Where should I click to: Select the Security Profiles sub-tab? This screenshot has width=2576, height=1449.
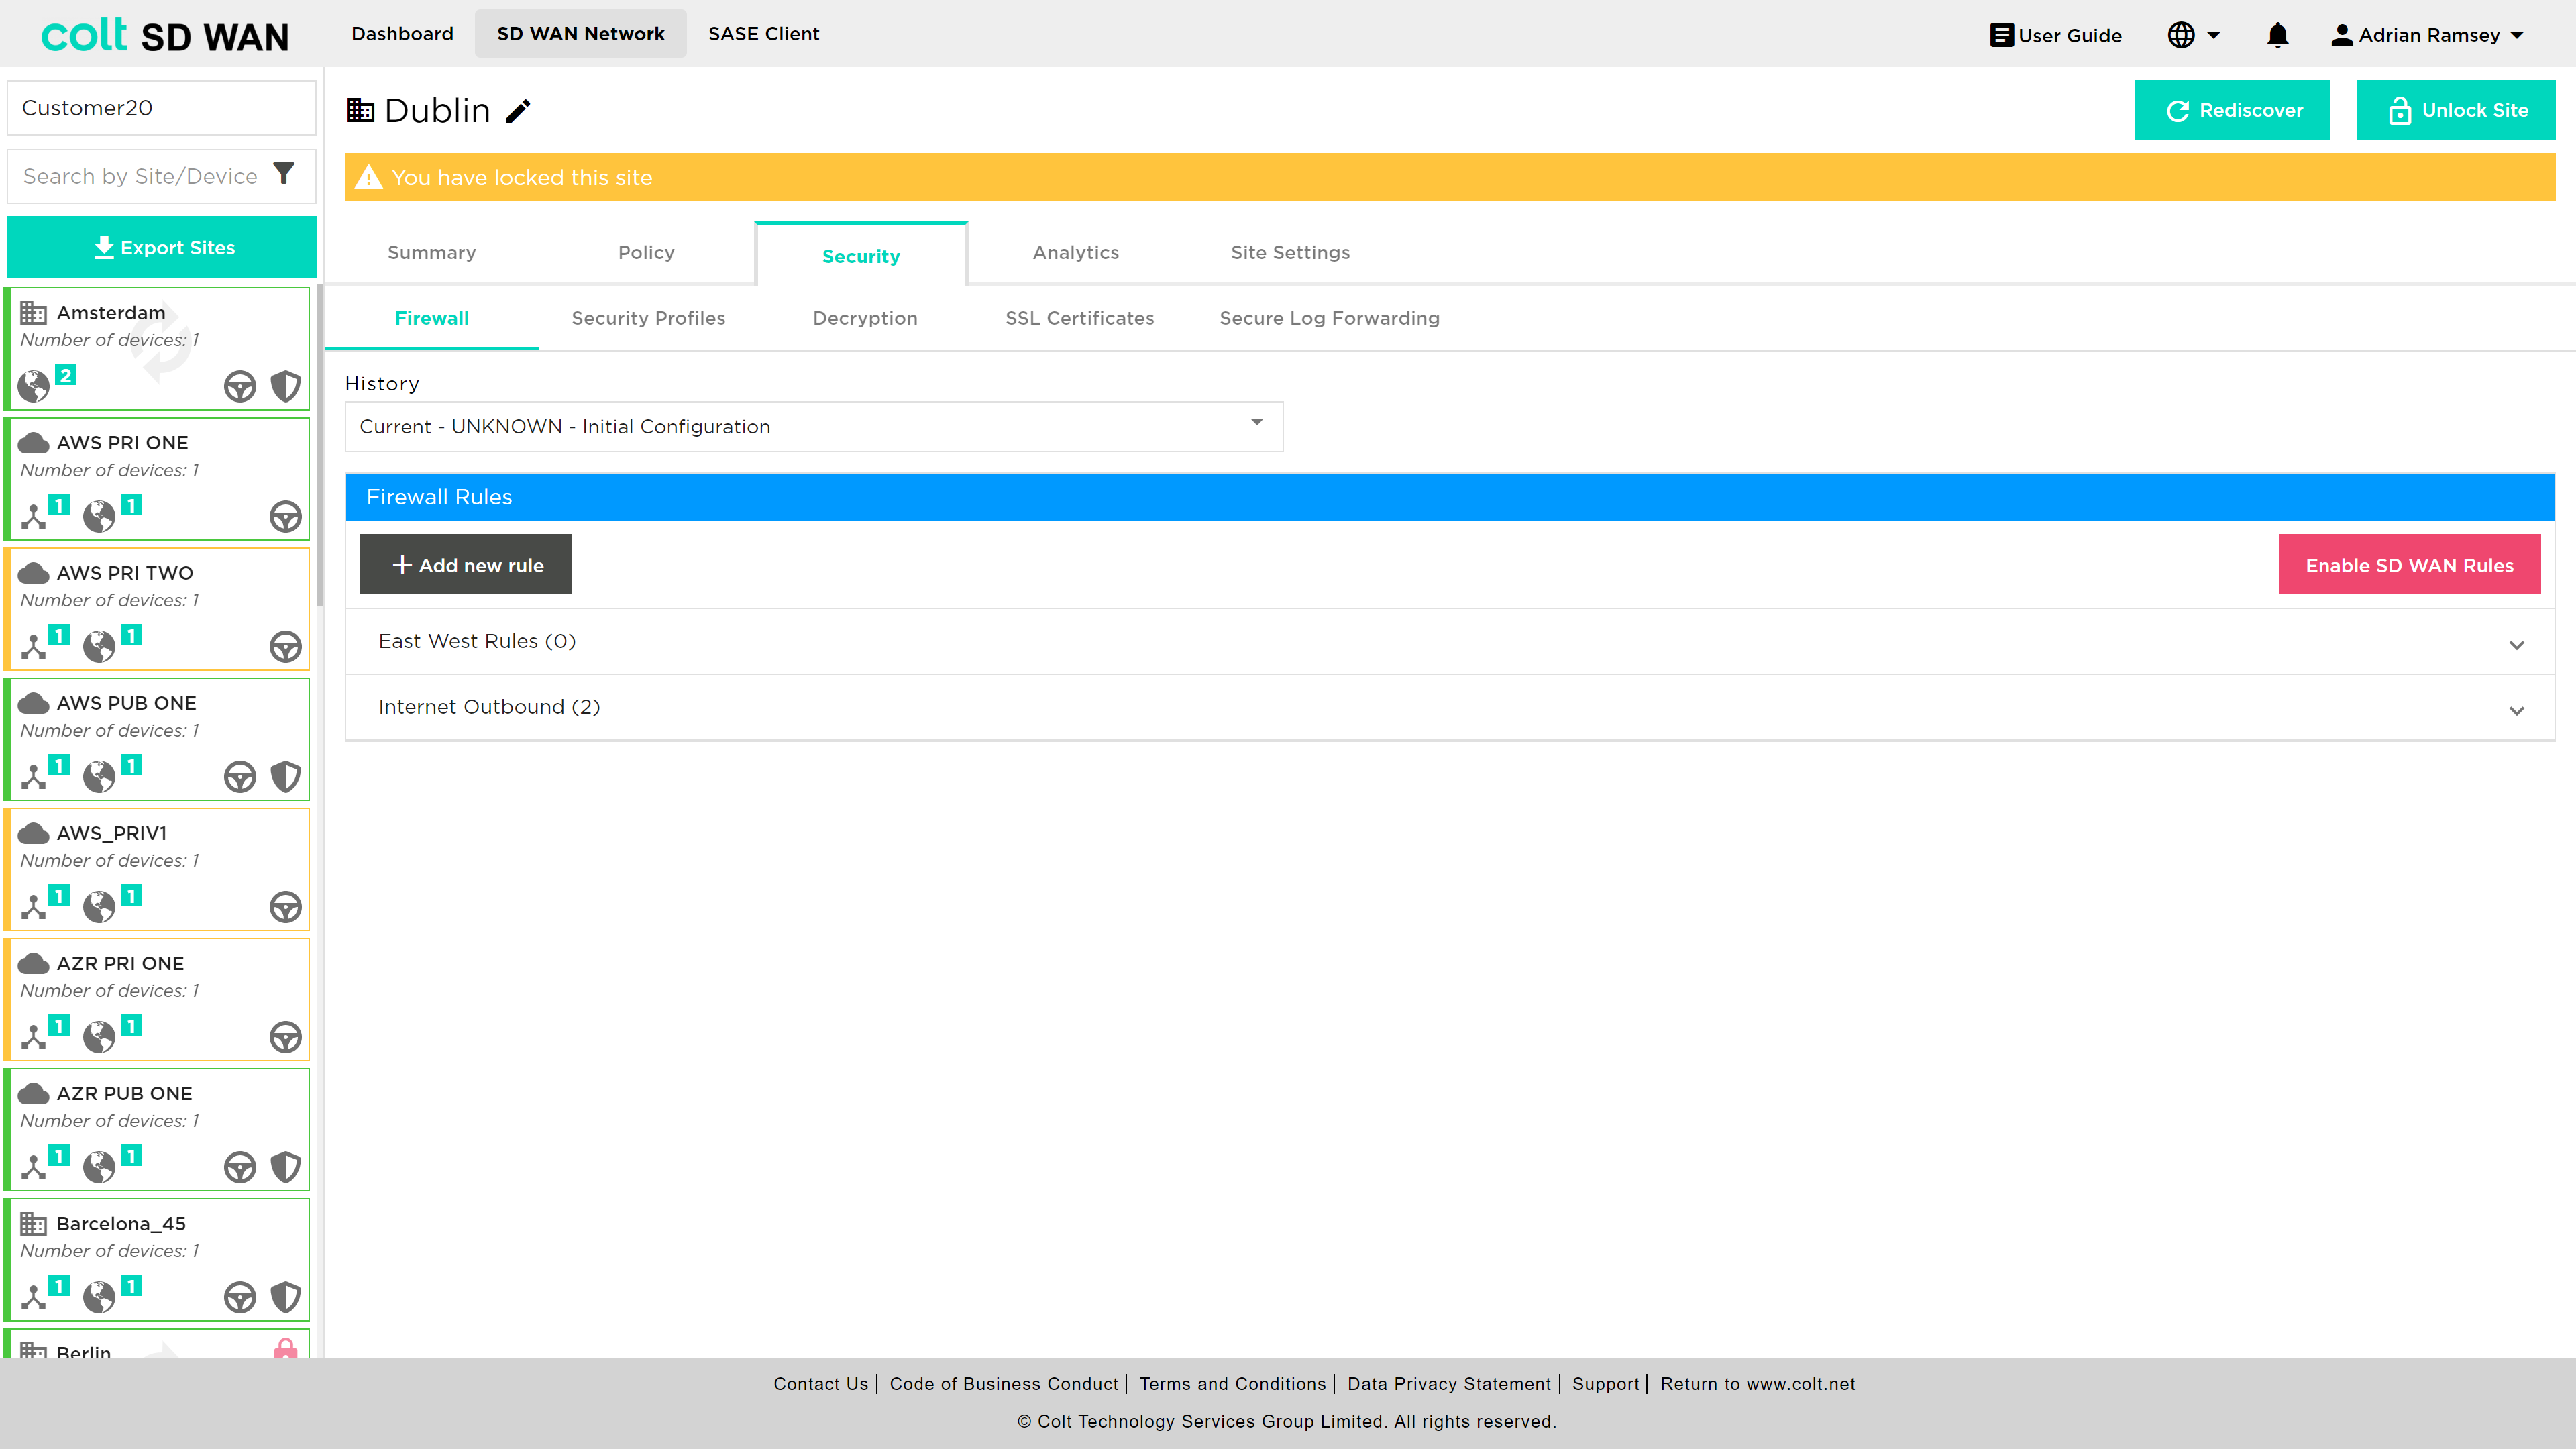point(648,318)
